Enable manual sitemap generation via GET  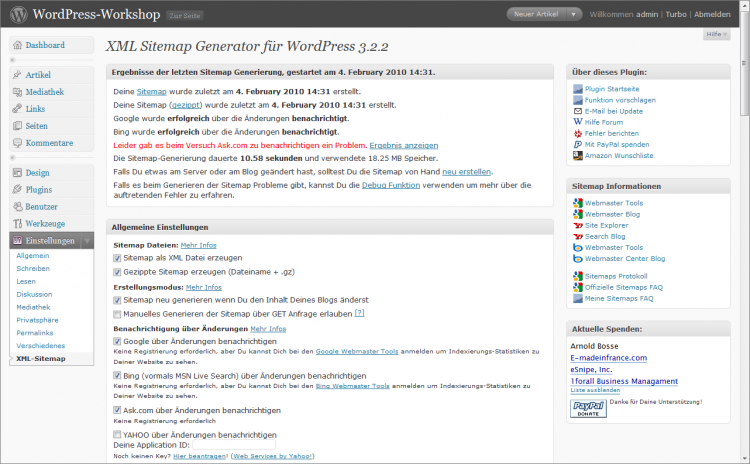click(x=118, y=313)
